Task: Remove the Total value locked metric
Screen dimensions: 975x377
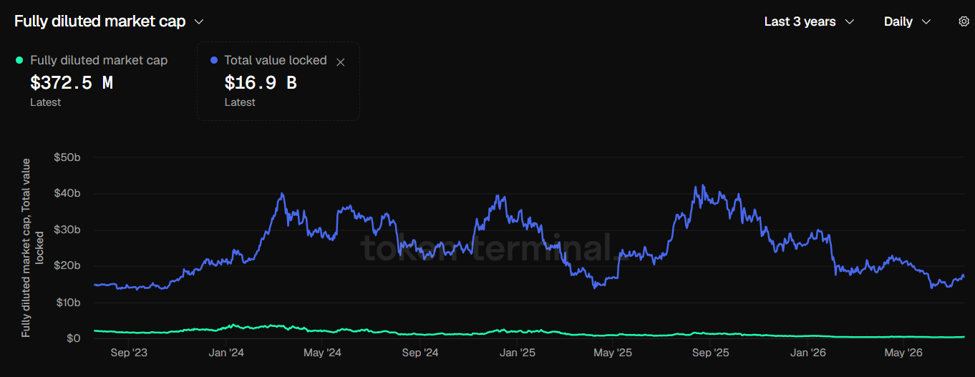Action: pyautogui.click(x=340, y=62)
